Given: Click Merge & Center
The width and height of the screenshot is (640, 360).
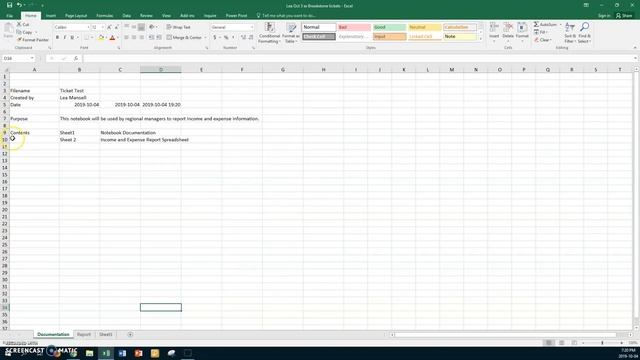Looking at the screenshot, I should [184, 38].
